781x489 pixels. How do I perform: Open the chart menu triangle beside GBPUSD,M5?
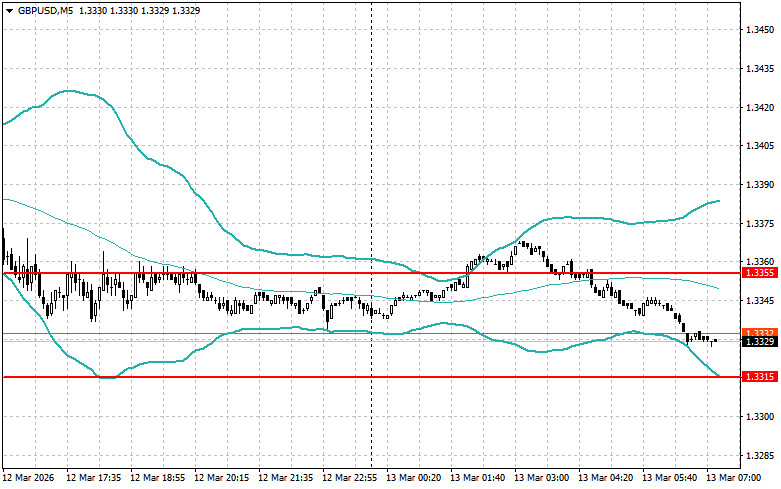pos(9,10)
